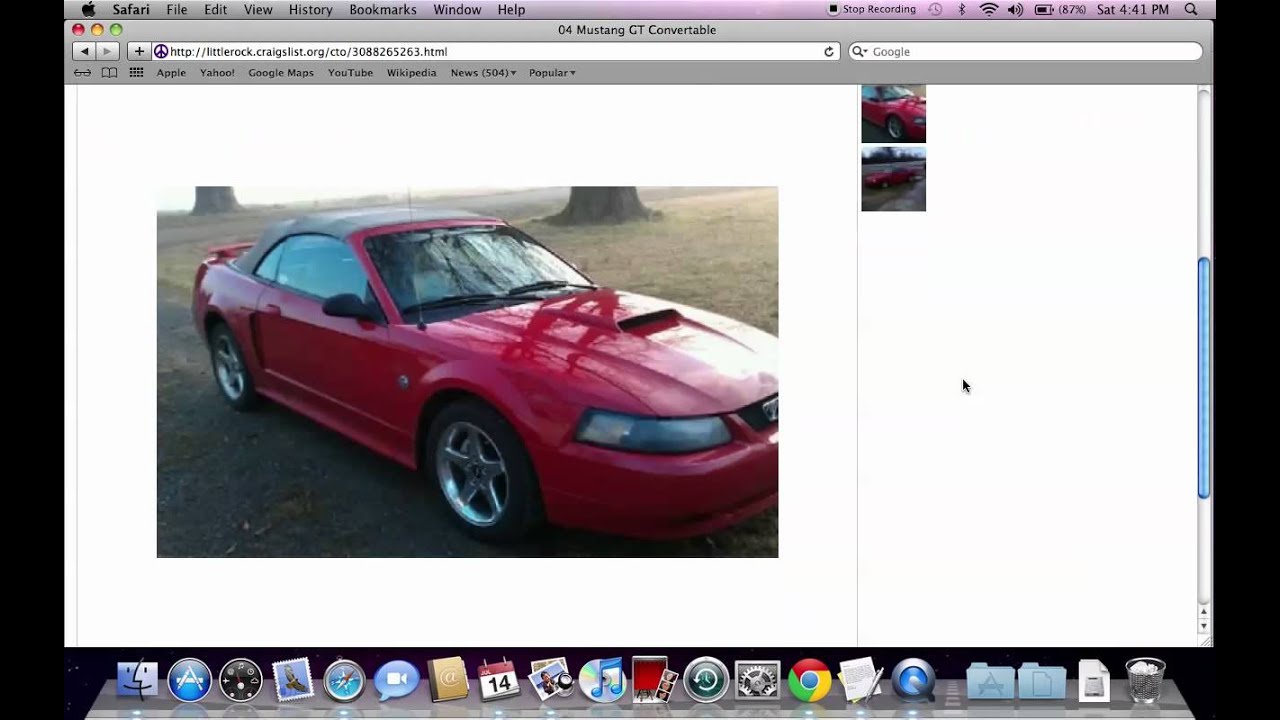Open Time Machine in the Dock
The image size is (1280, 720).
706,681
